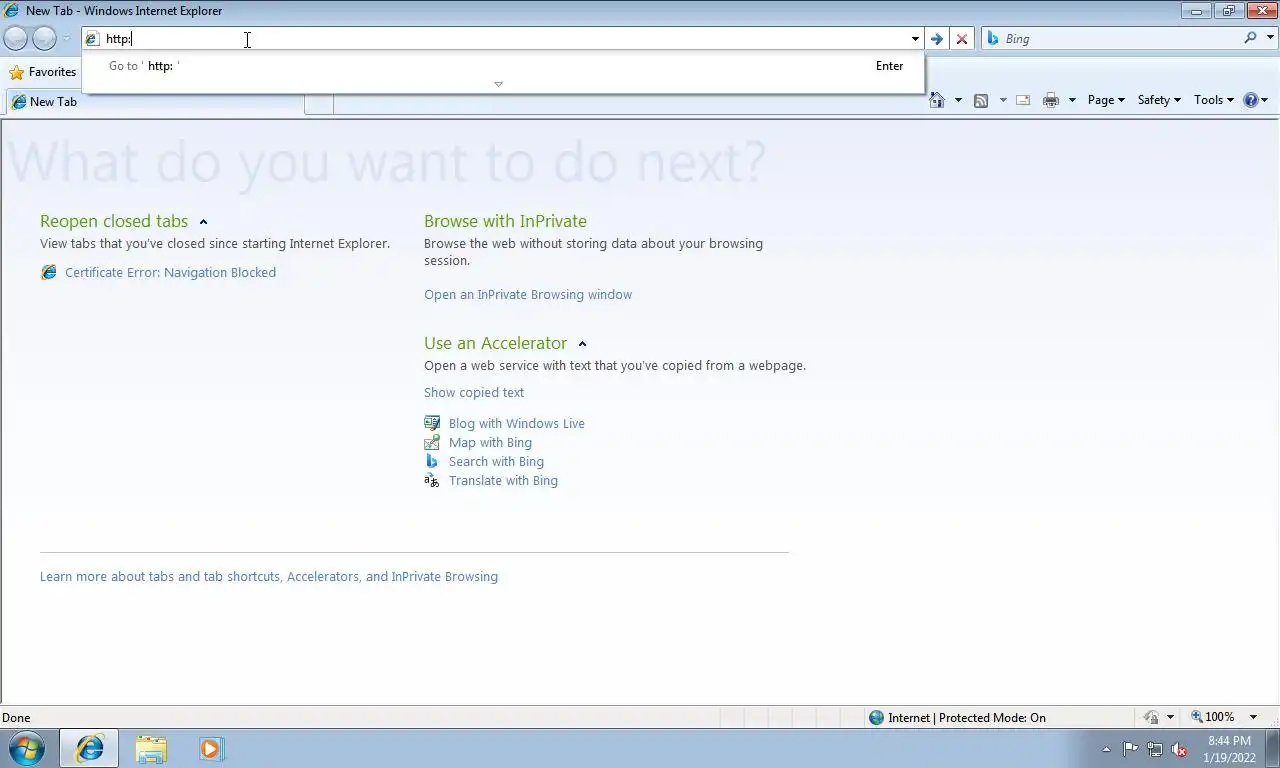
Task: Click the network tray icon
Action: [x=1155, y=748]
